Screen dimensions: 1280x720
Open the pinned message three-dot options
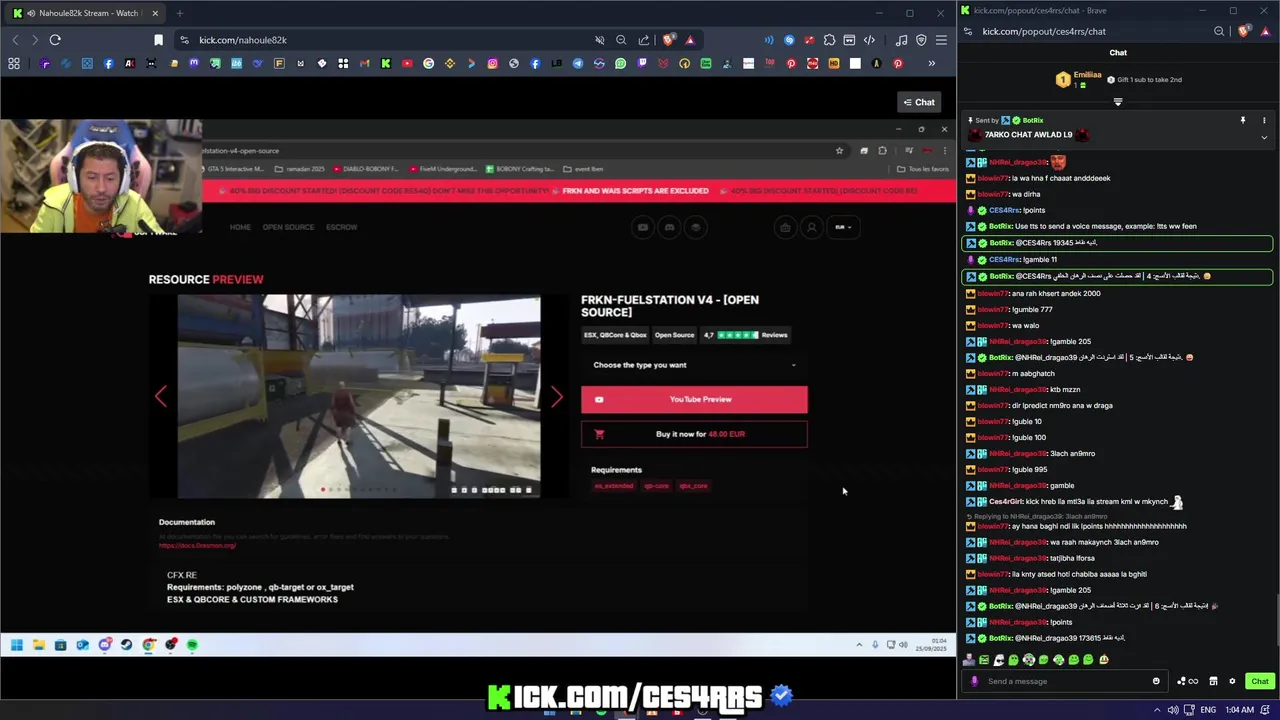click(x=1264, y=120)
